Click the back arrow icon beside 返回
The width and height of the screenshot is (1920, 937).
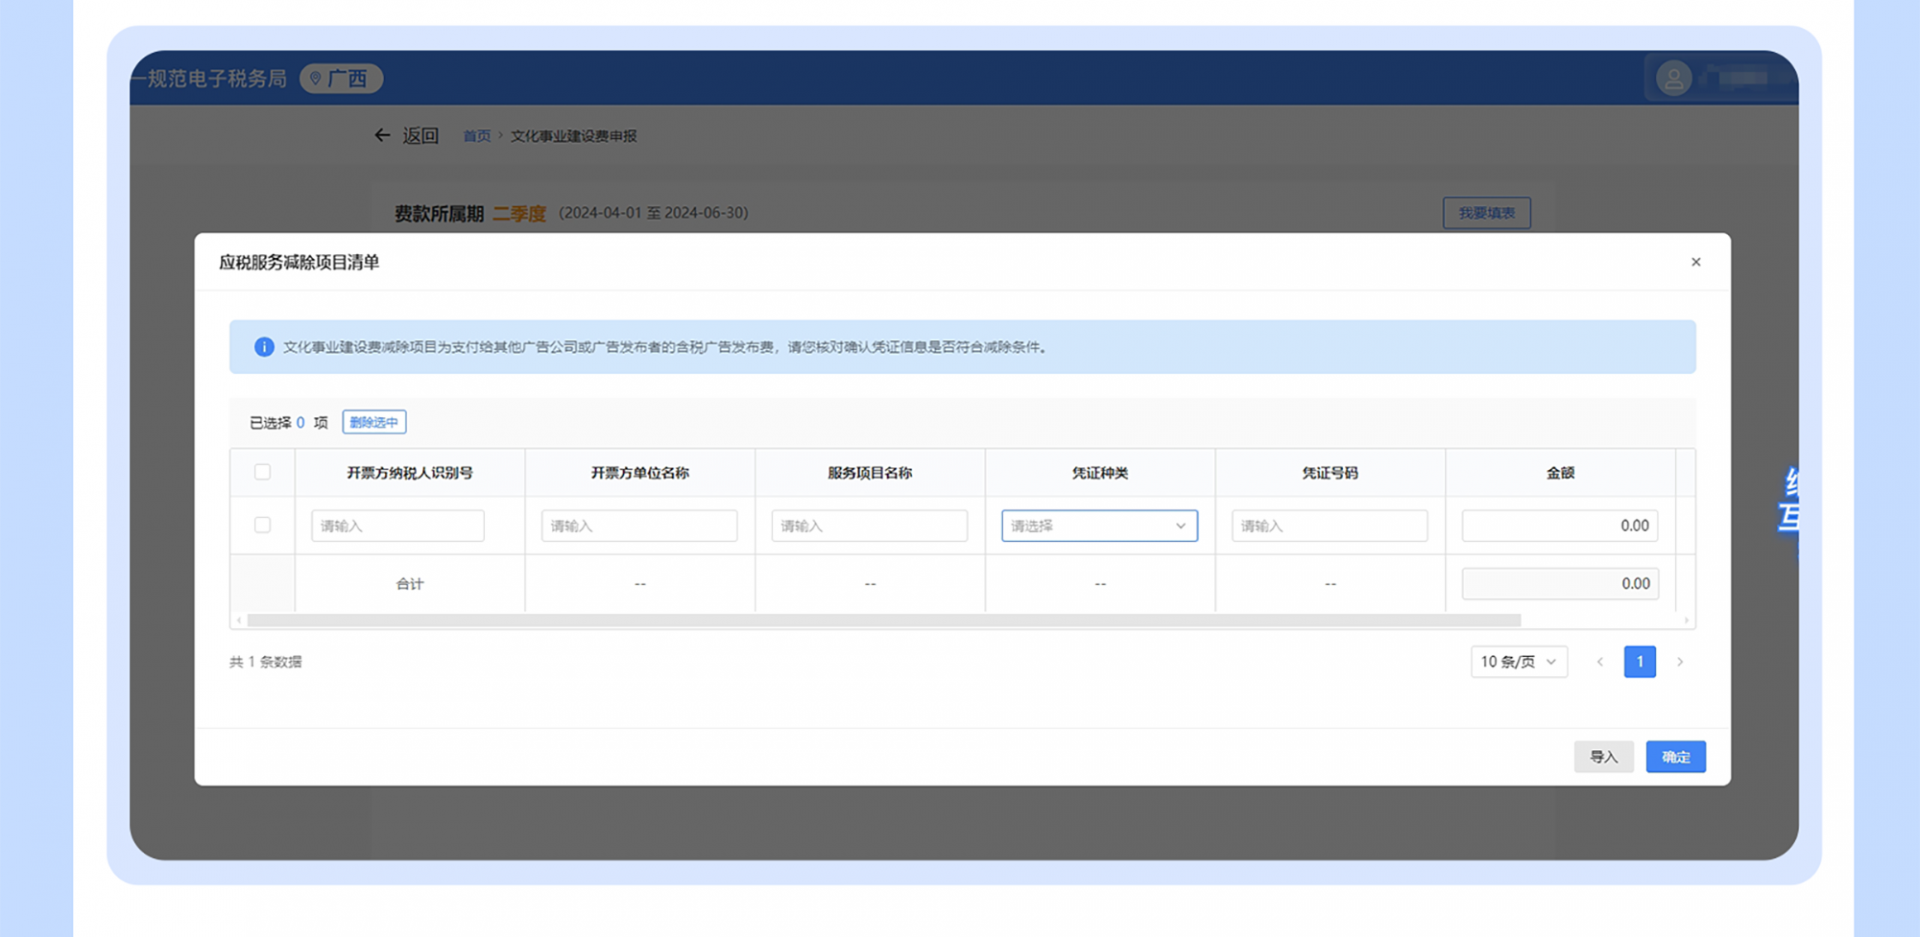tap(382, 135)
